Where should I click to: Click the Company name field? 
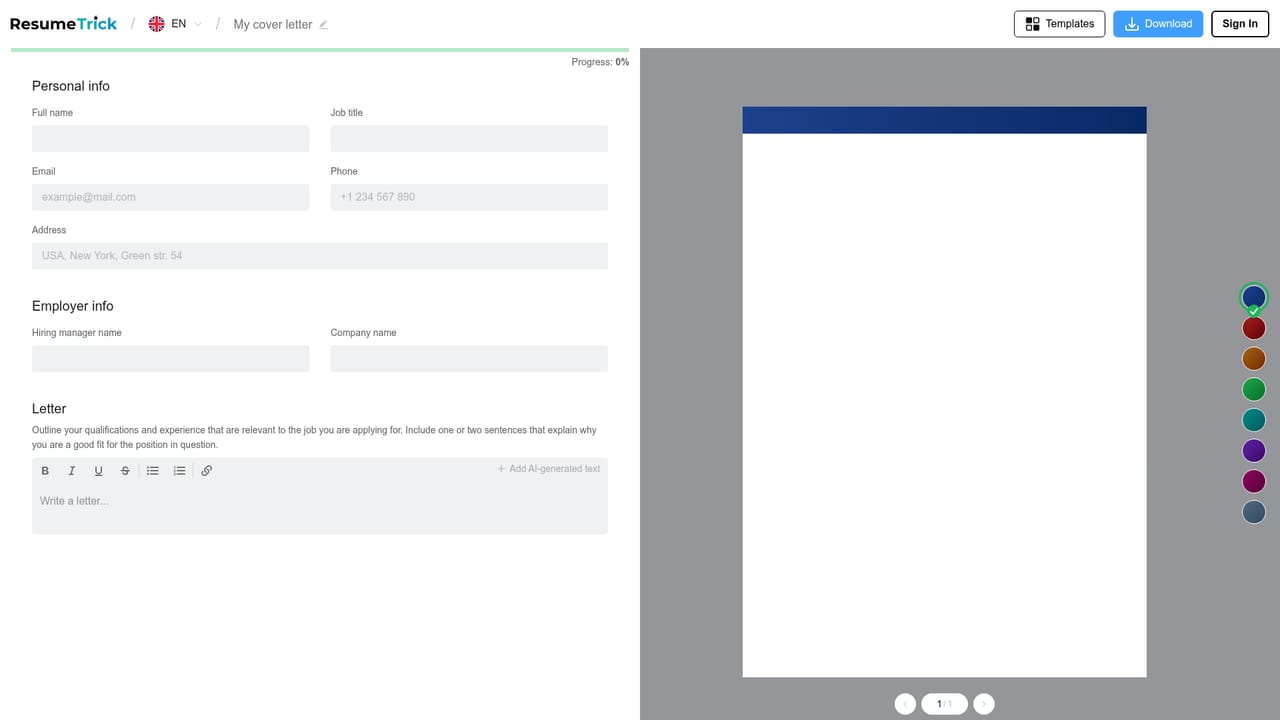(469, 359)
